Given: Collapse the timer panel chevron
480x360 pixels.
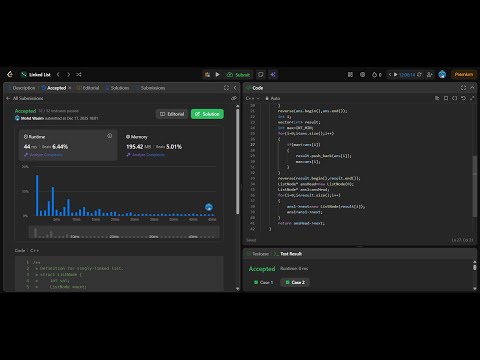Looking at the screenshot, I should point(389,75).
